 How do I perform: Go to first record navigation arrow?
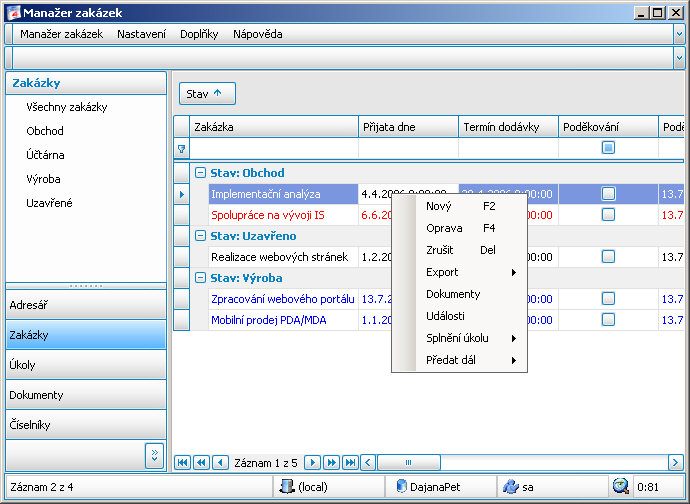[x=182, y=463]
